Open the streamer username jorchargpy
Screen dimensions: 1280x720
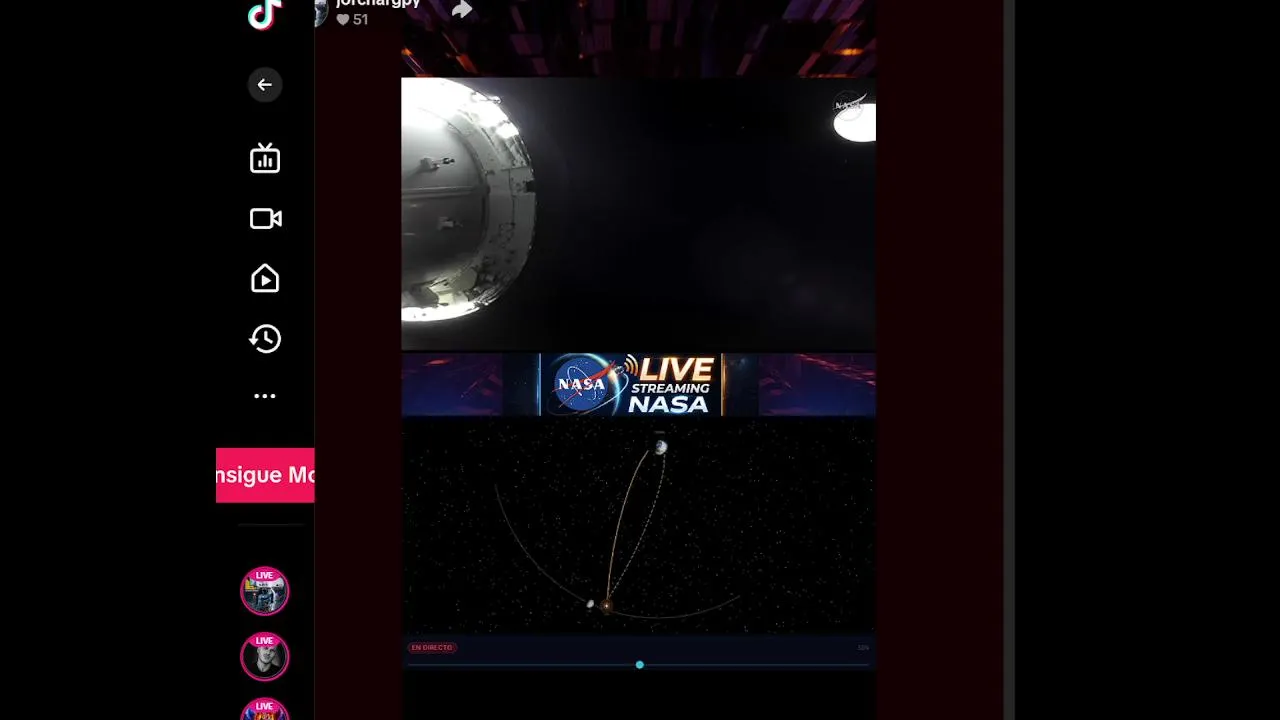click(x=378, y=3)
